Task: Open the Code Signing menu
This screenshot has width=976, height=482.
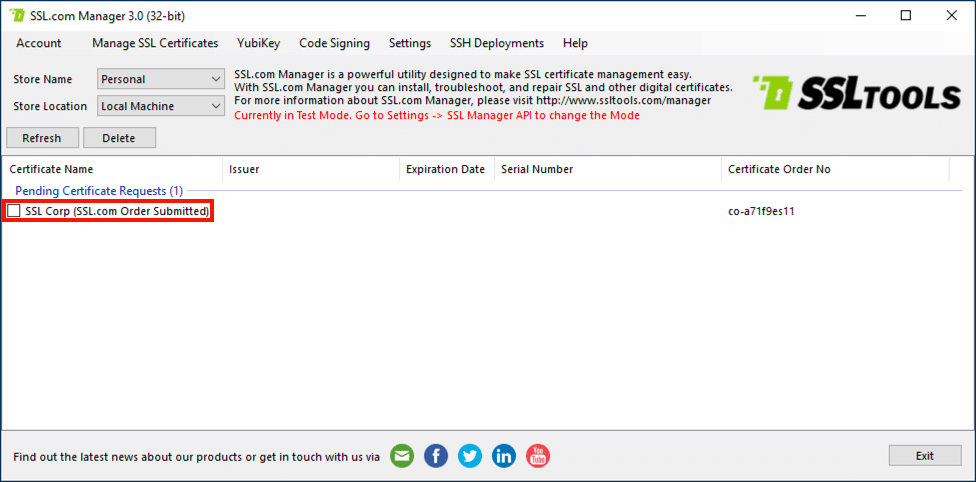Action: coord(334,43)
